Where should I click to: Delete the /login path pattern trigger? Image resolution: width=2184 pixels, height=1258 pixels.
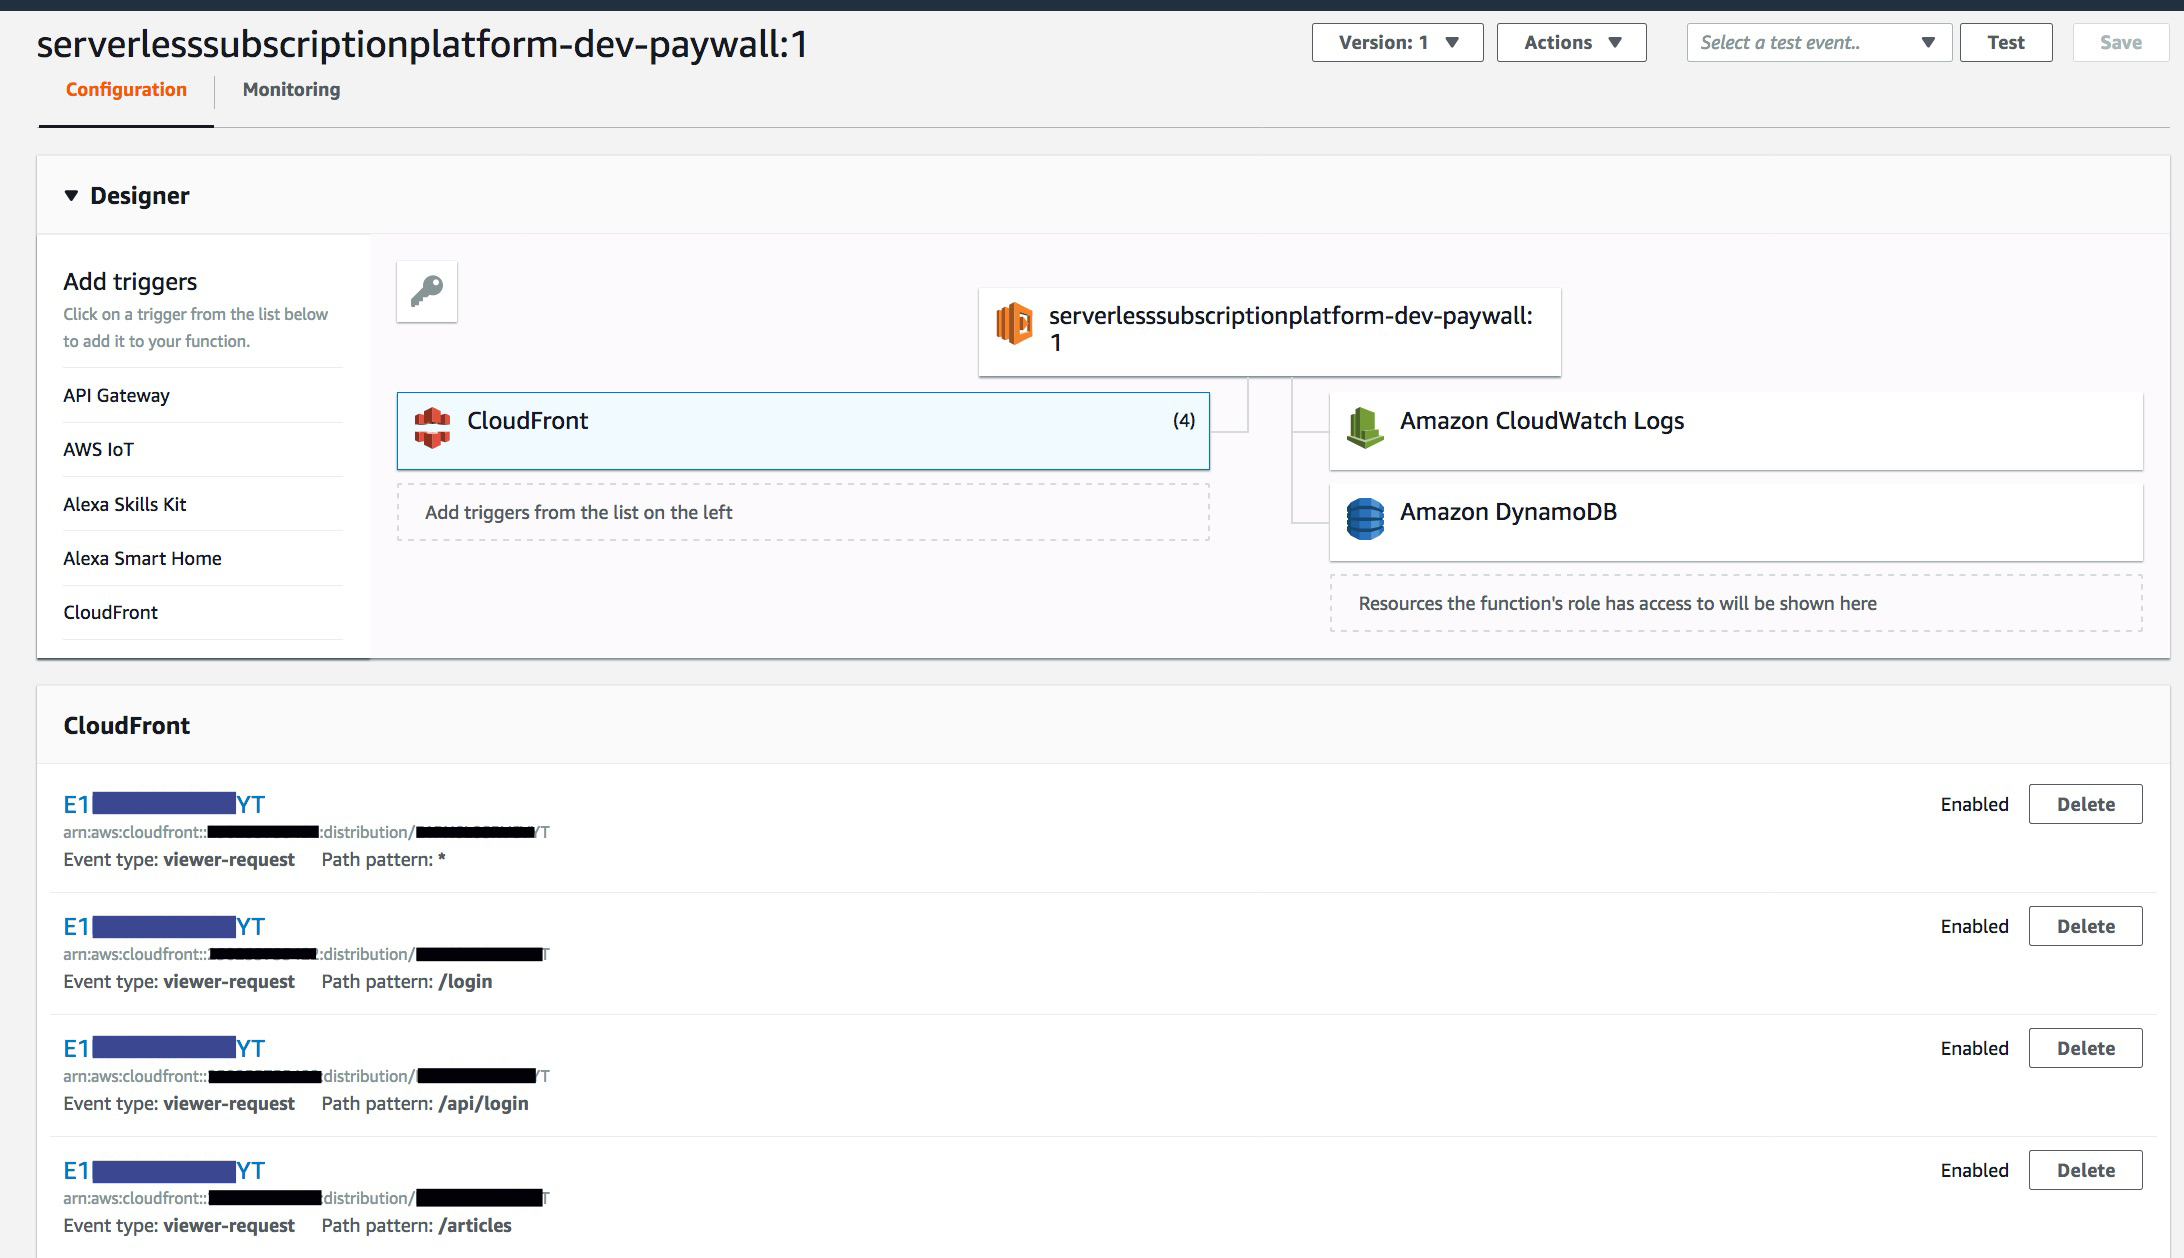(x=2085, y=926)
